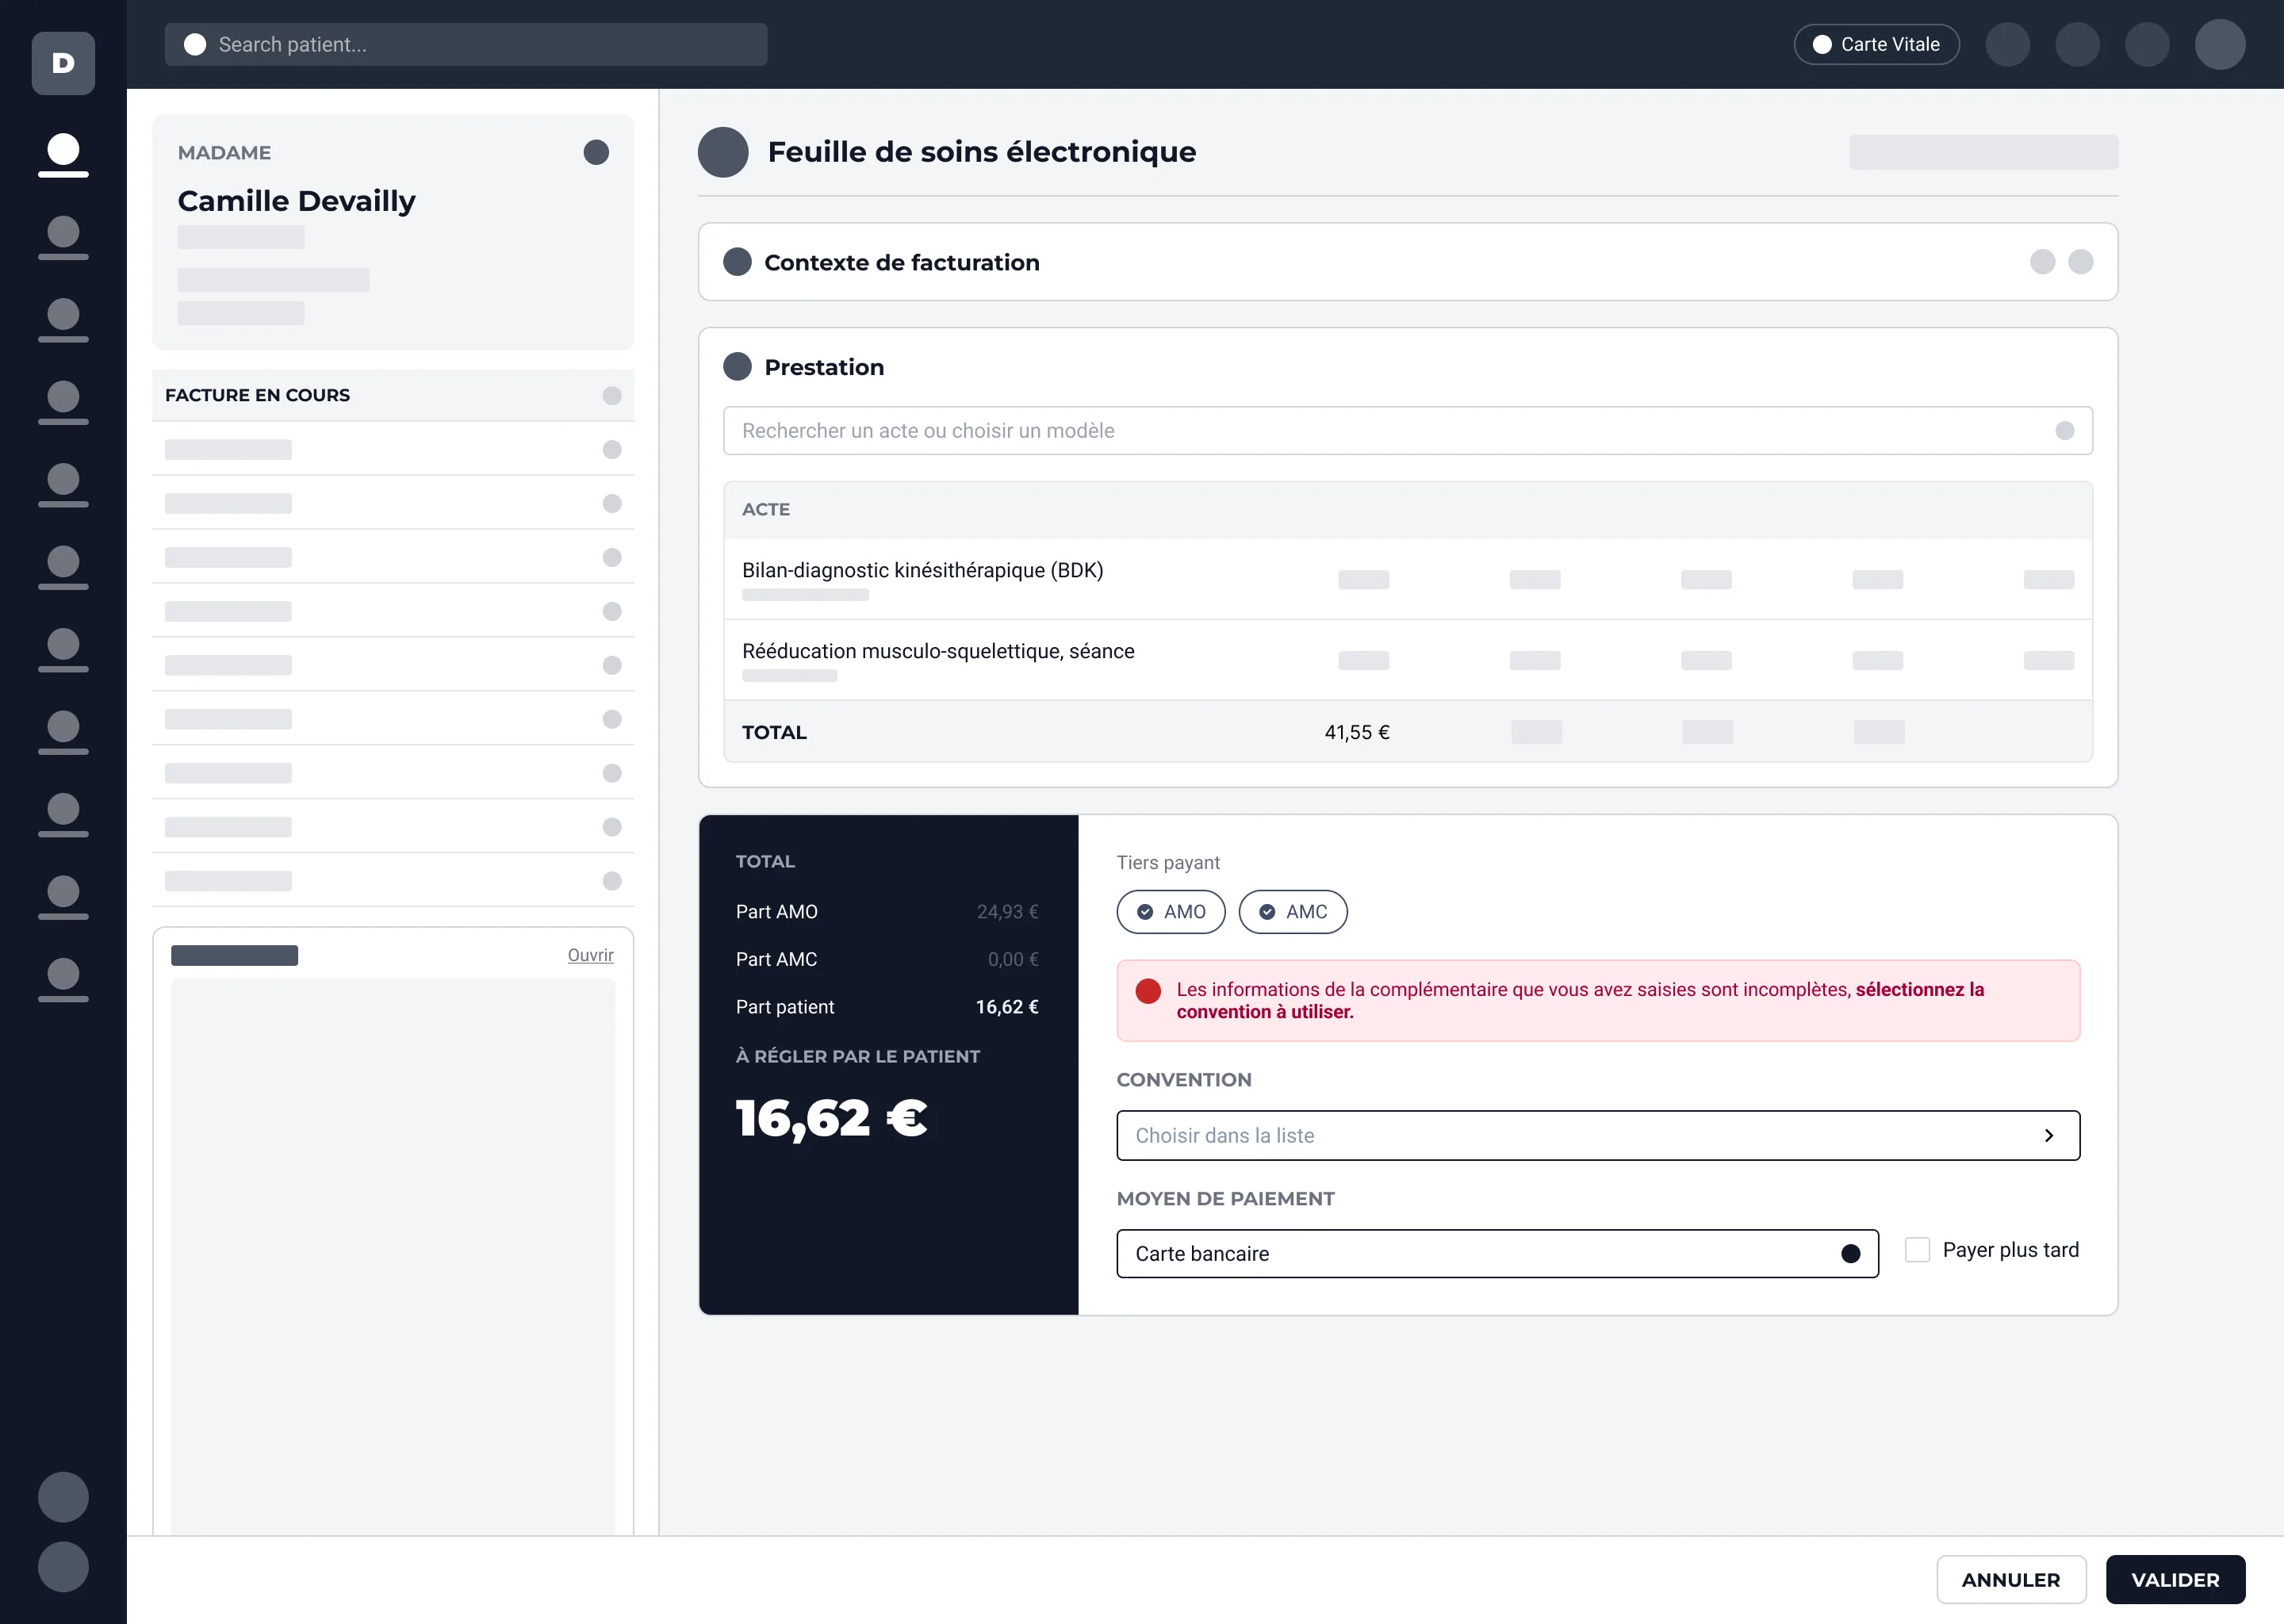Focus the Search patient field
The height and width of the screenshot is (1624, 2284).
click(x=466, y=45)
